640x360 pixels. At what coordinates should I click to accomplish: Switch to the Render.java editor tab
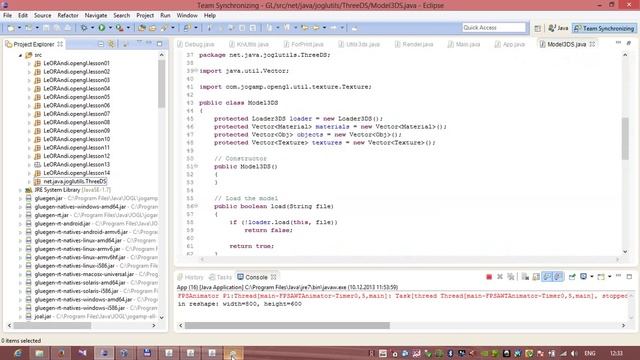click(x=414, y=44)
